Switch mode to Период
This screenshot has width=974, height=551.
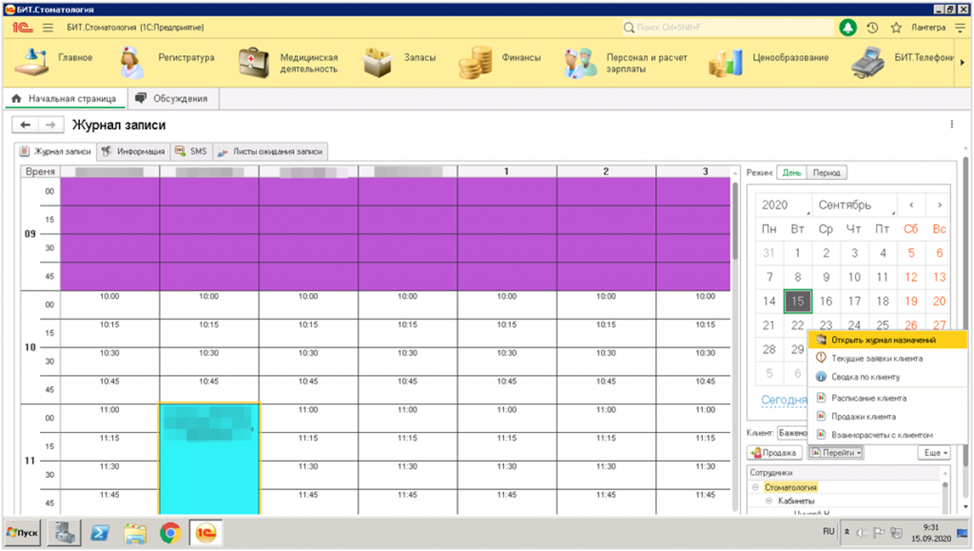pos(826,172)
